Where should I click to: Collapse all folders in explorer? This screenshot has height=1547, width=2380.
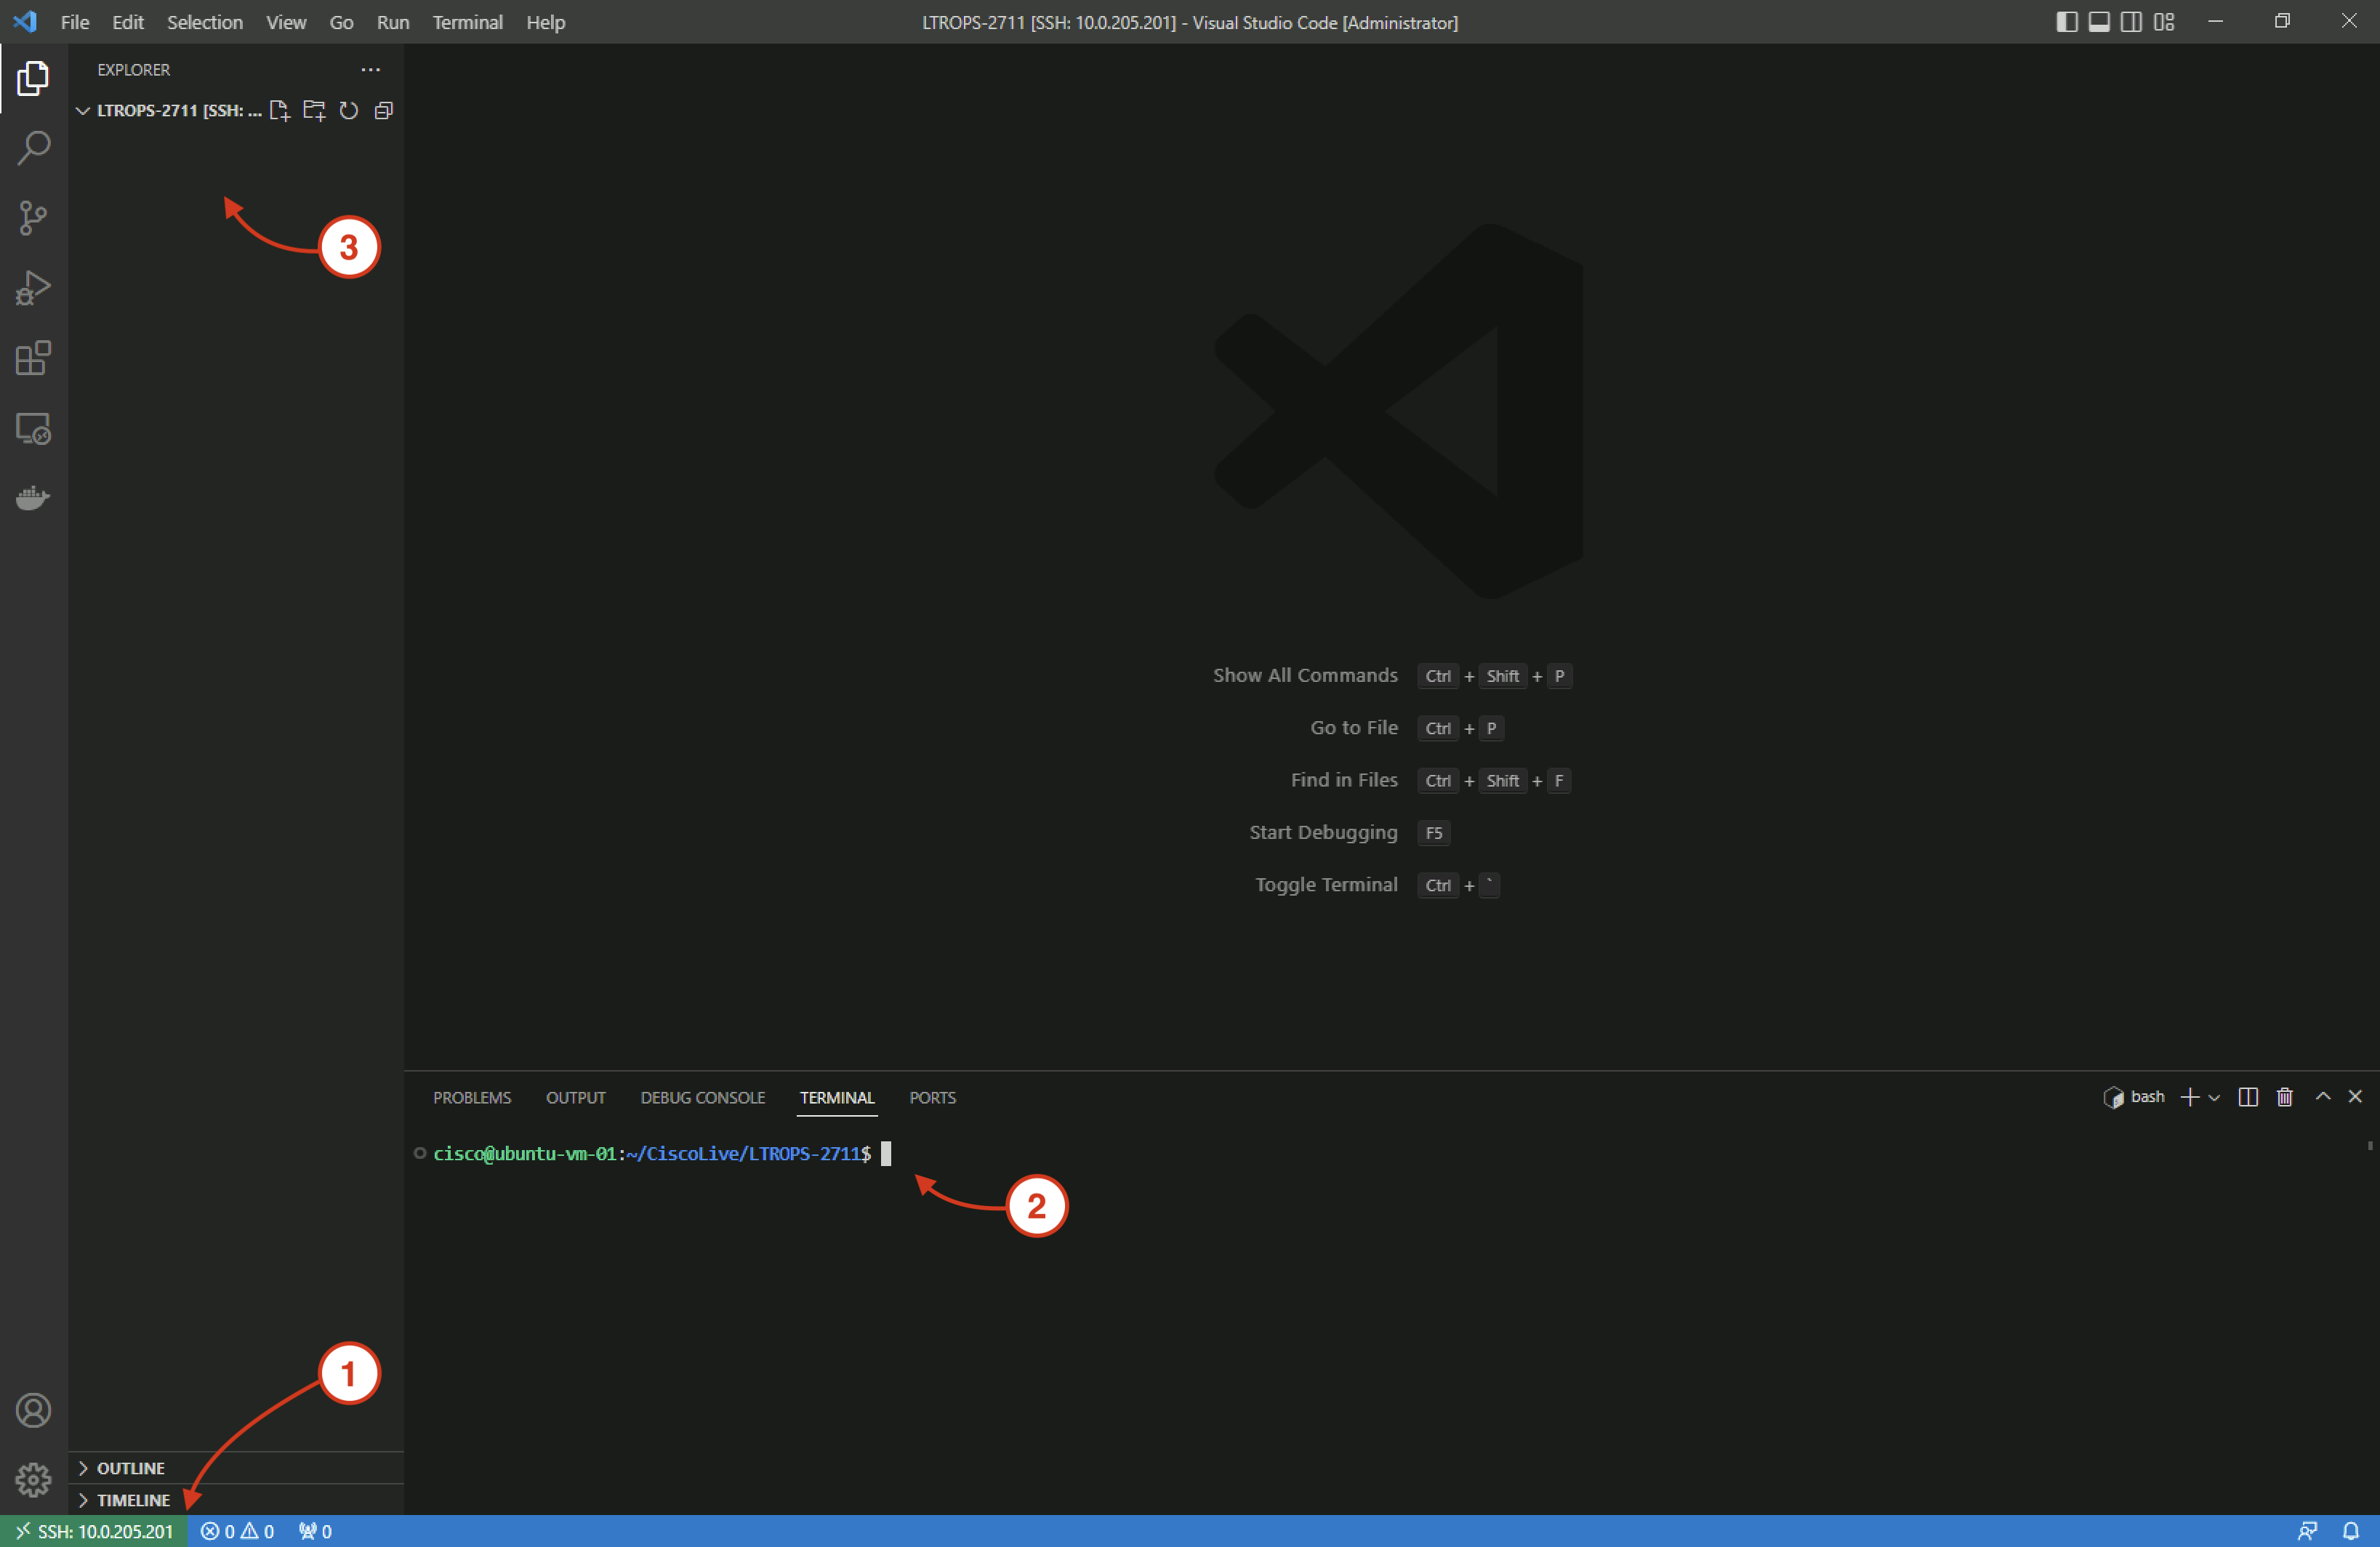pos(383,111)
